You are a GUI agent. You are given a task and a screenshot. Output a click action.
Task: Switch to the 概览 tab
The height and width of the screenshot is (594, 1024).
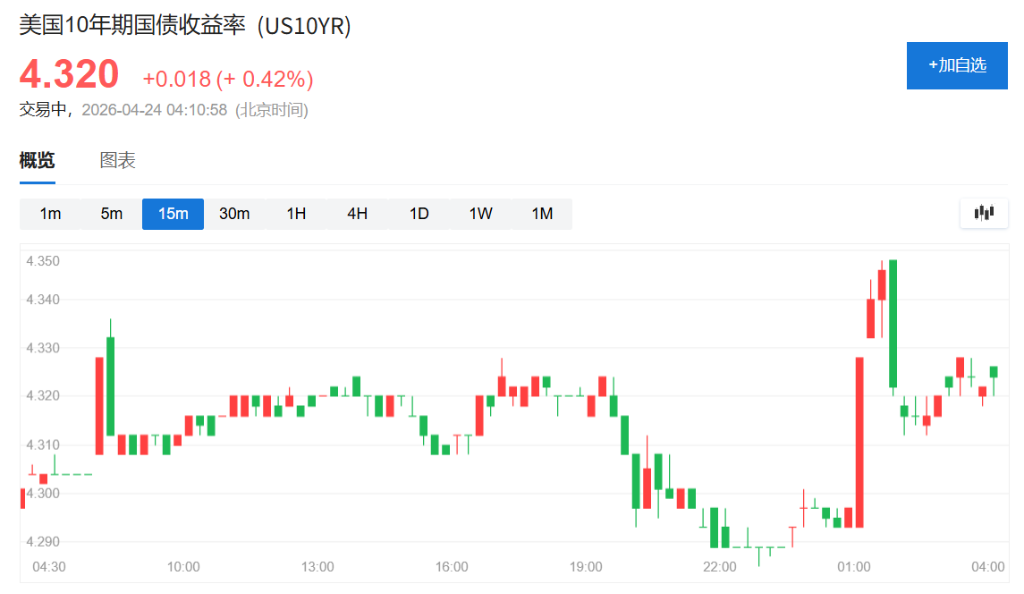pos(38,161)
